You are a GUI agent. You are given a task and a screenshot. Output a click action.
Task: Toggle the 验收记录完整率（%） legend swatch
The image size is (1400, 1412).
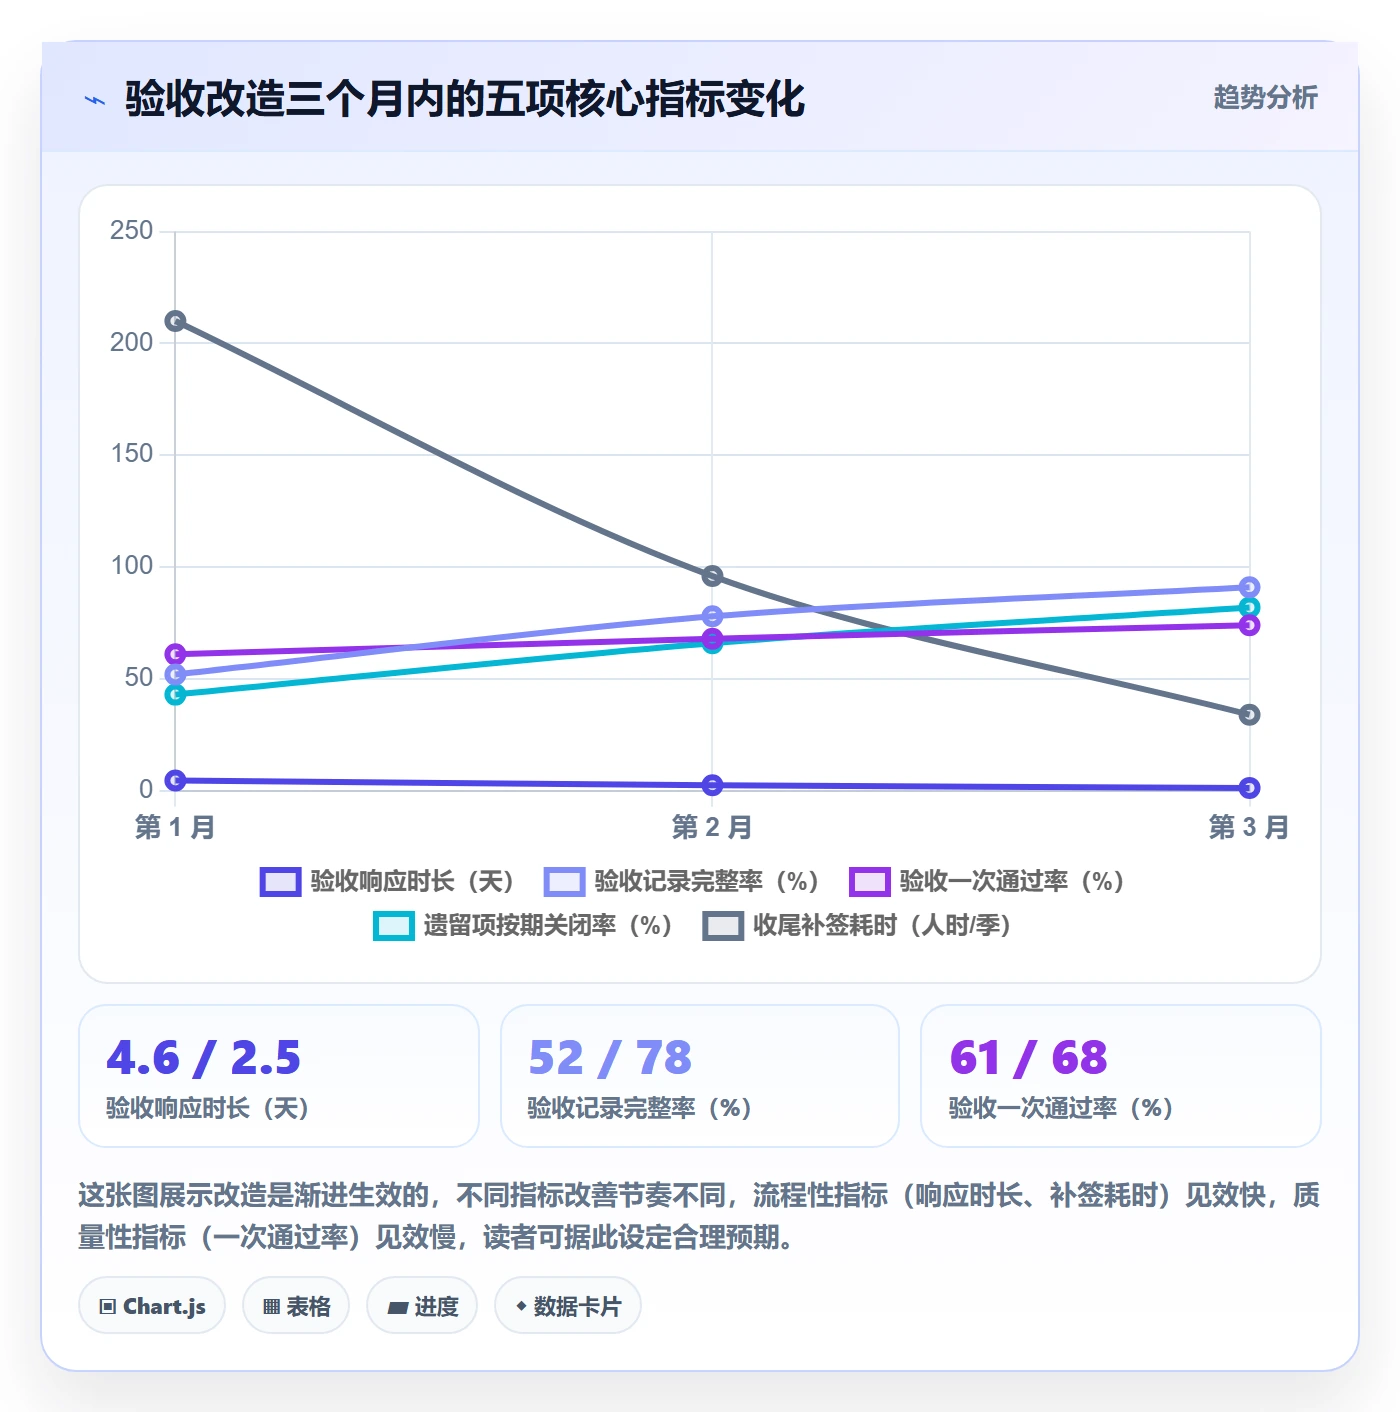(564, 882)
